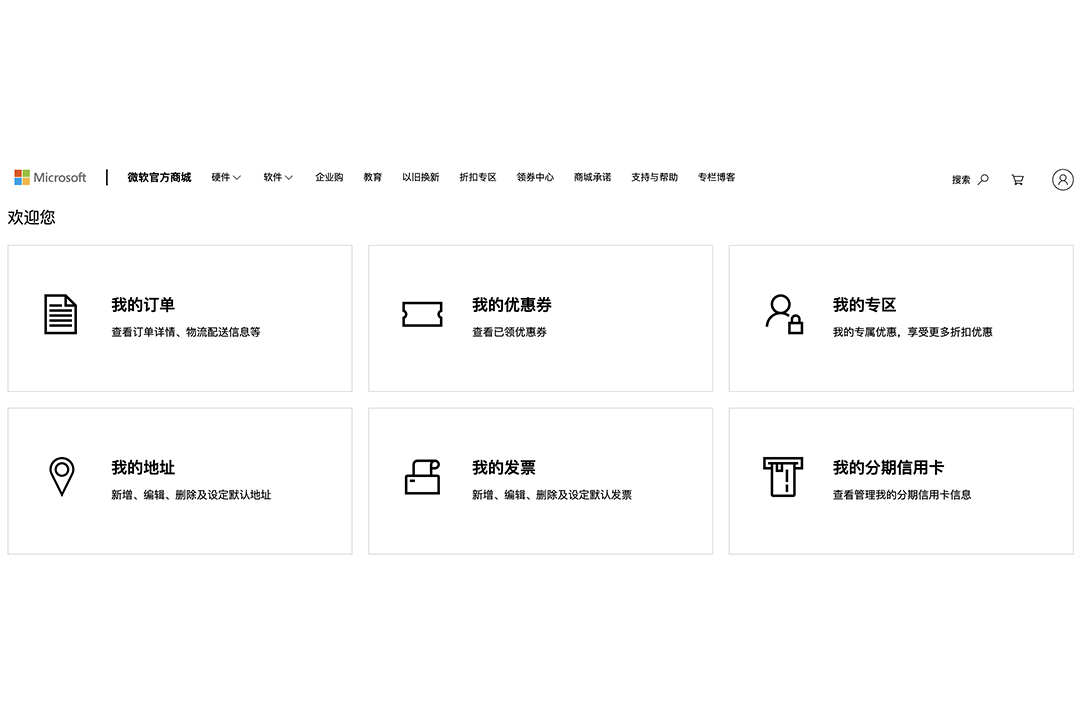Click the 搜索 input area
Image resolution: width=1080 pixels, height=720 pixels.
pyautogui.click(x=961, y=179)
